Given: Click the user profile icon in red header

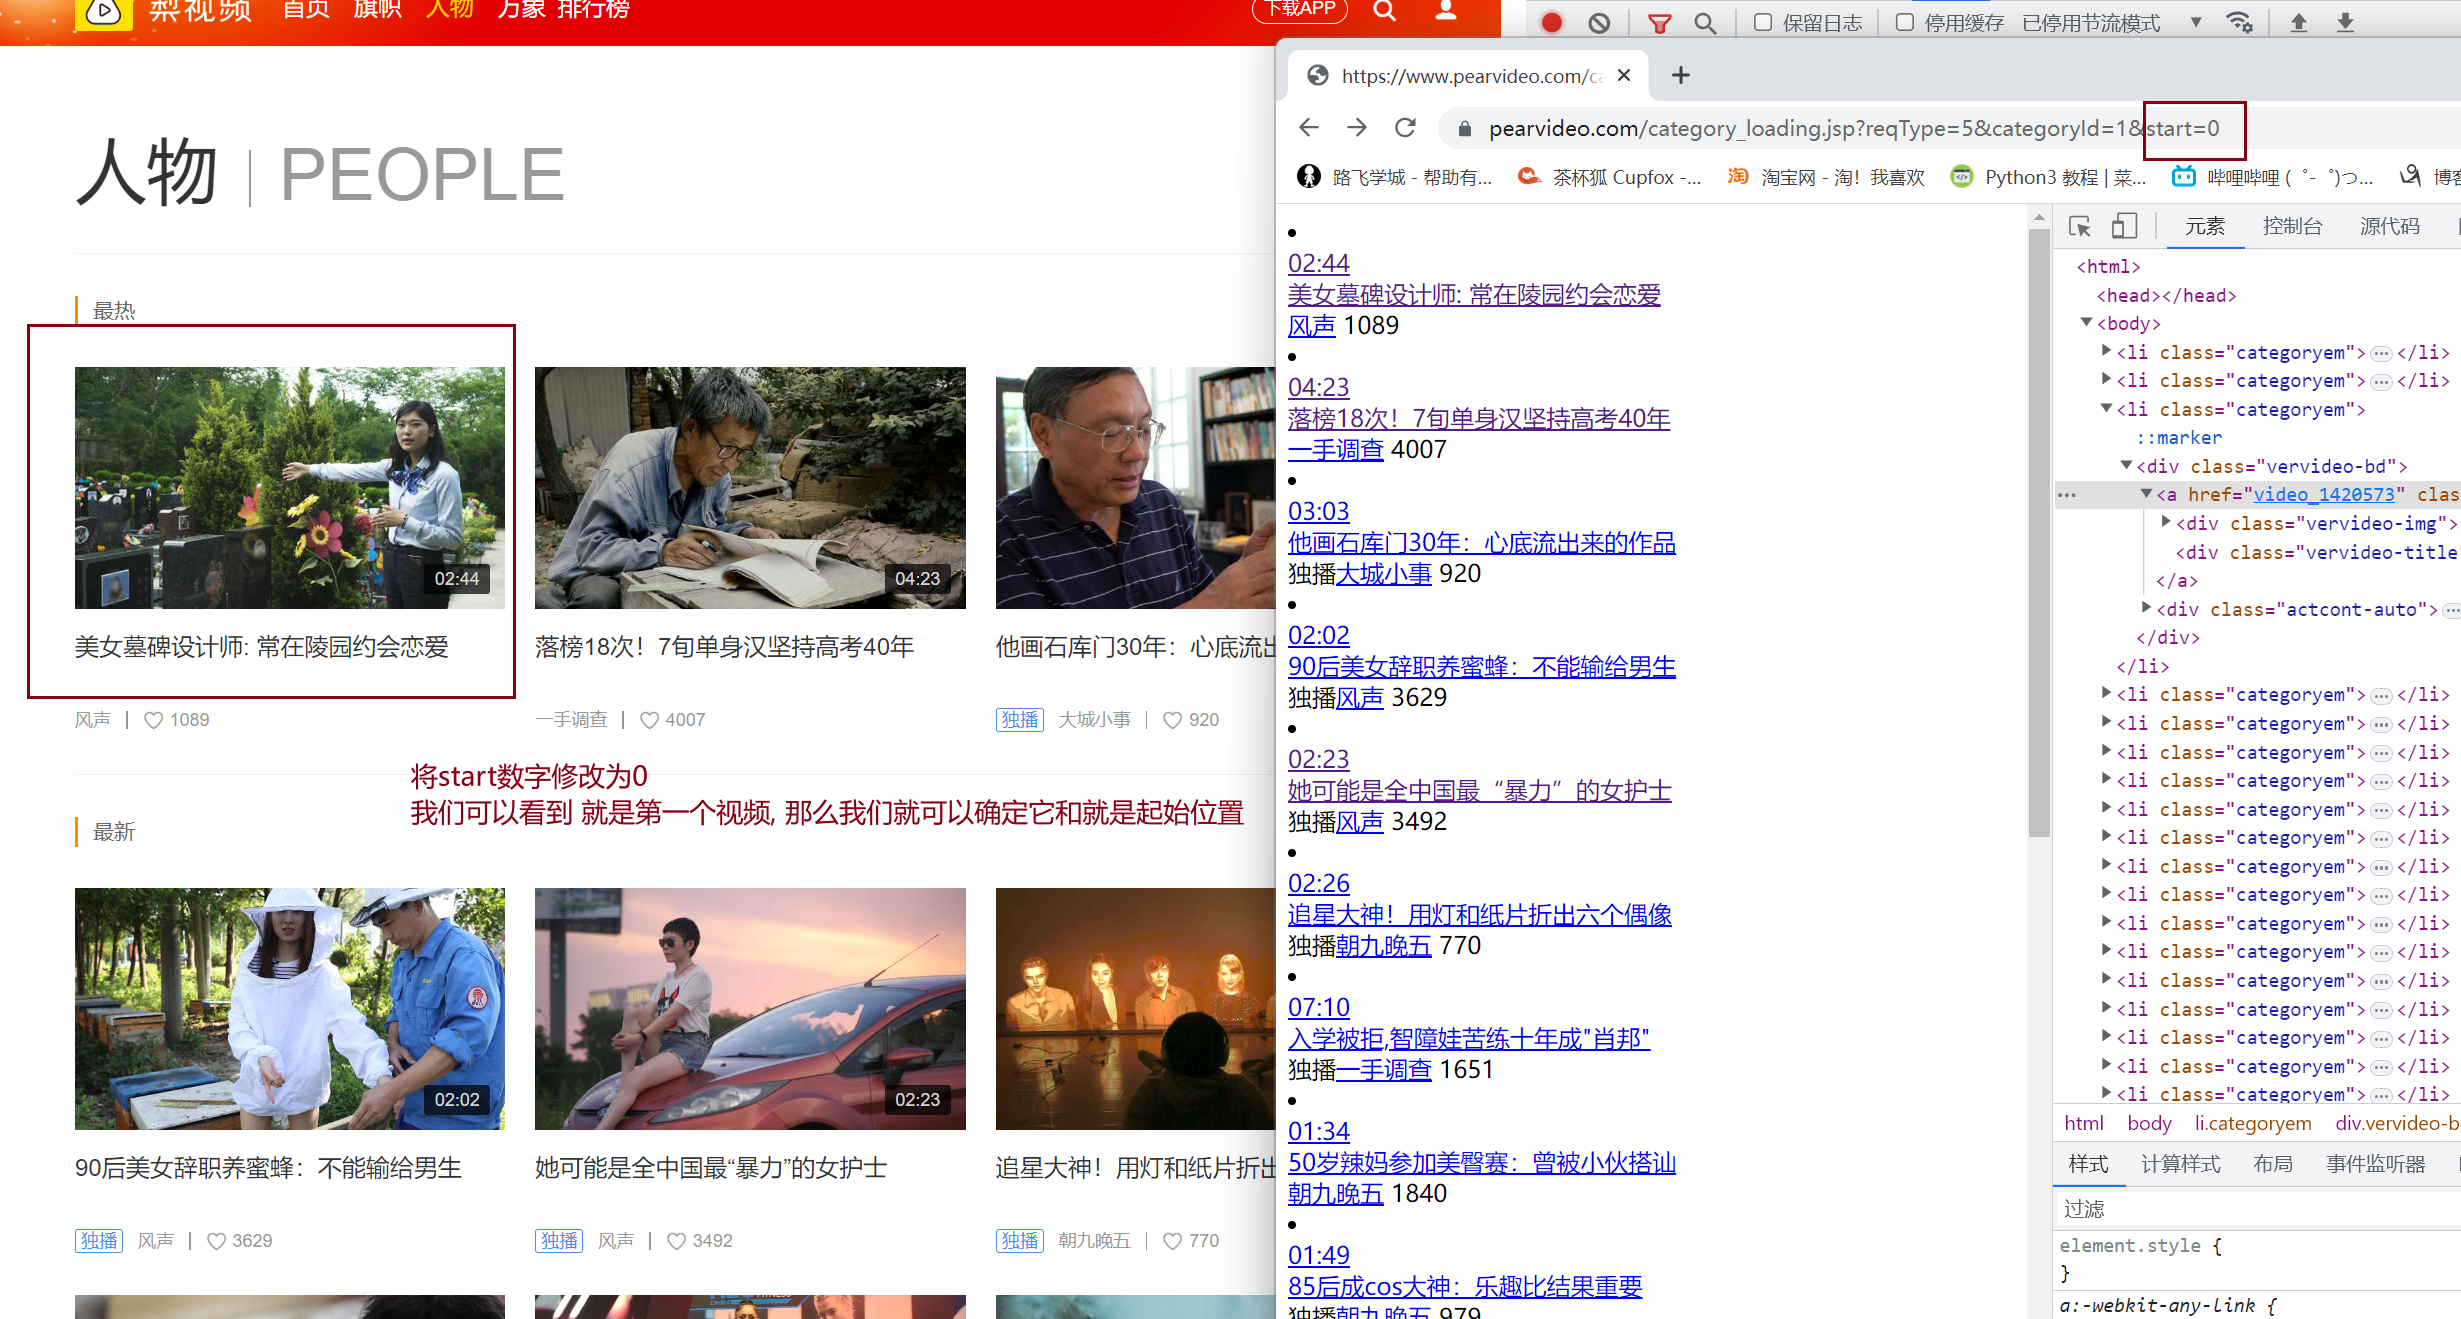Looking at the screenshot, I should click(1446, 10).
